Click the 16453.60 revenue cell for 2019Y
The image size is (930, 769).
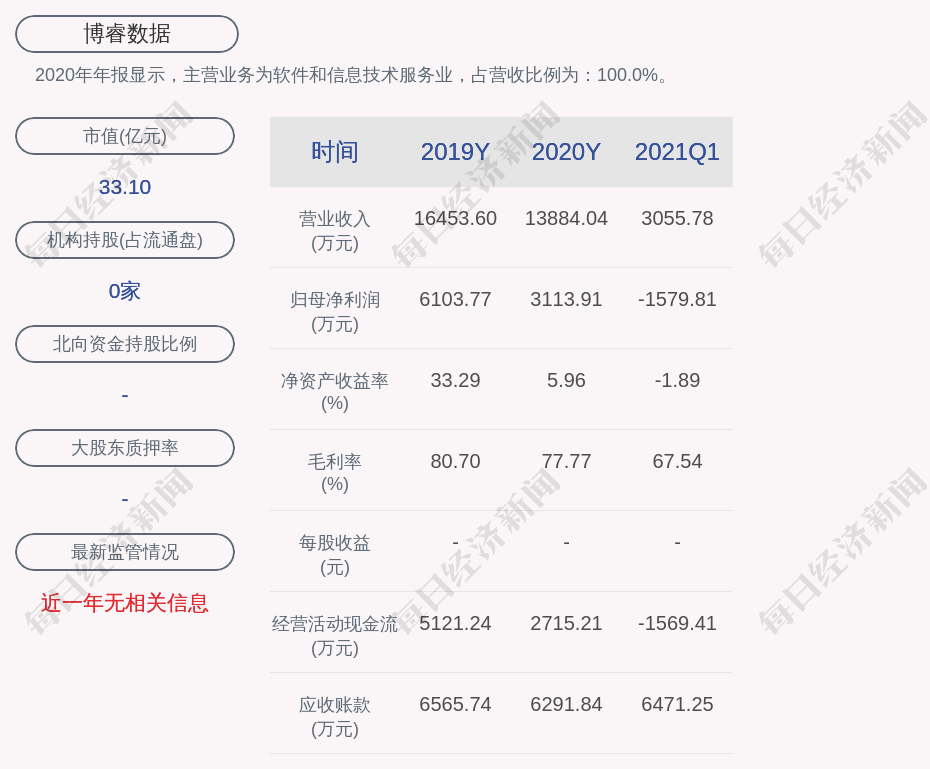click(455, 218)
